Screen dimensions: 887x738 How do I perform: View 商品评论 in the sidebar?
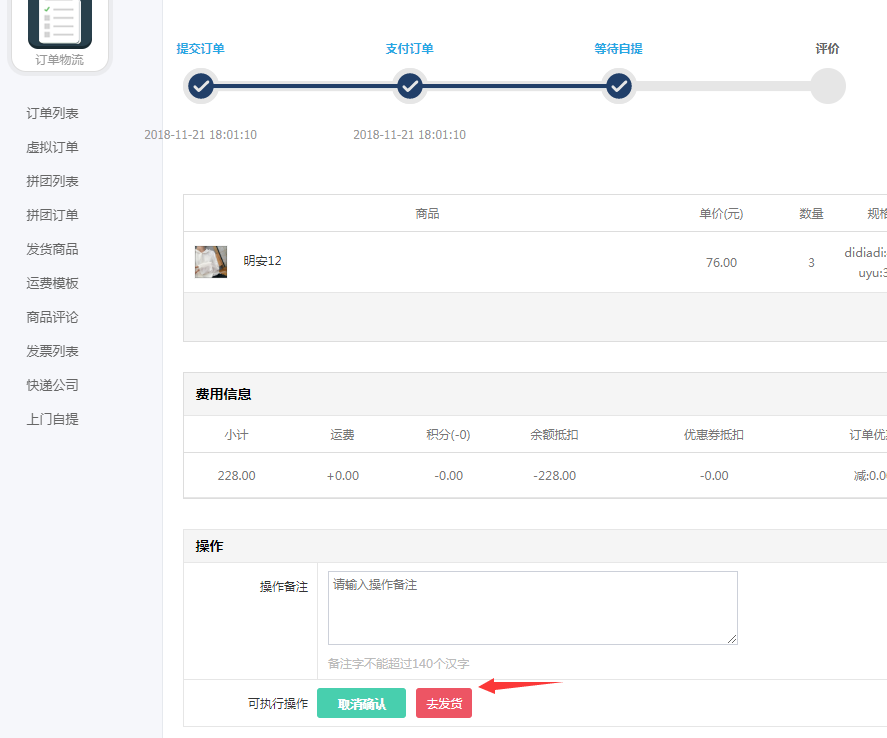tap(52, 317)
